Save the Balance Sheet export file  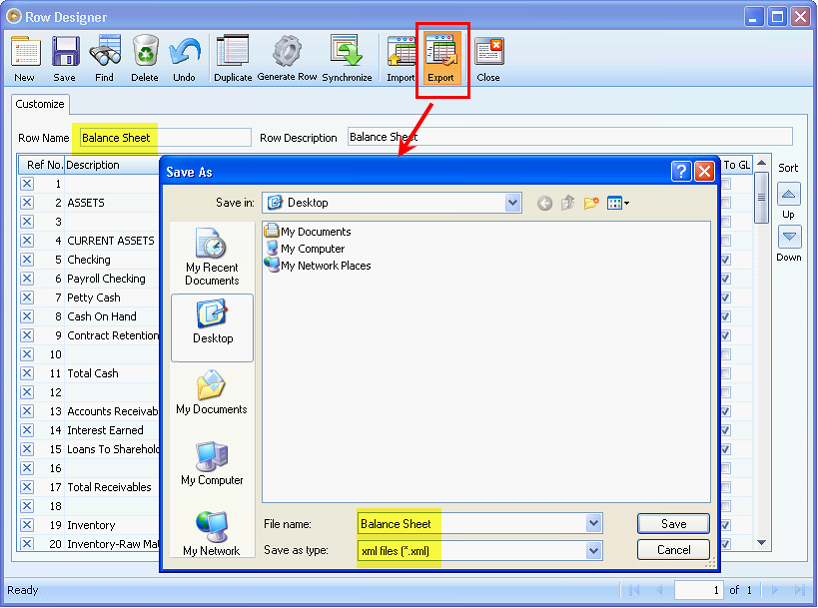pos(673,523)
